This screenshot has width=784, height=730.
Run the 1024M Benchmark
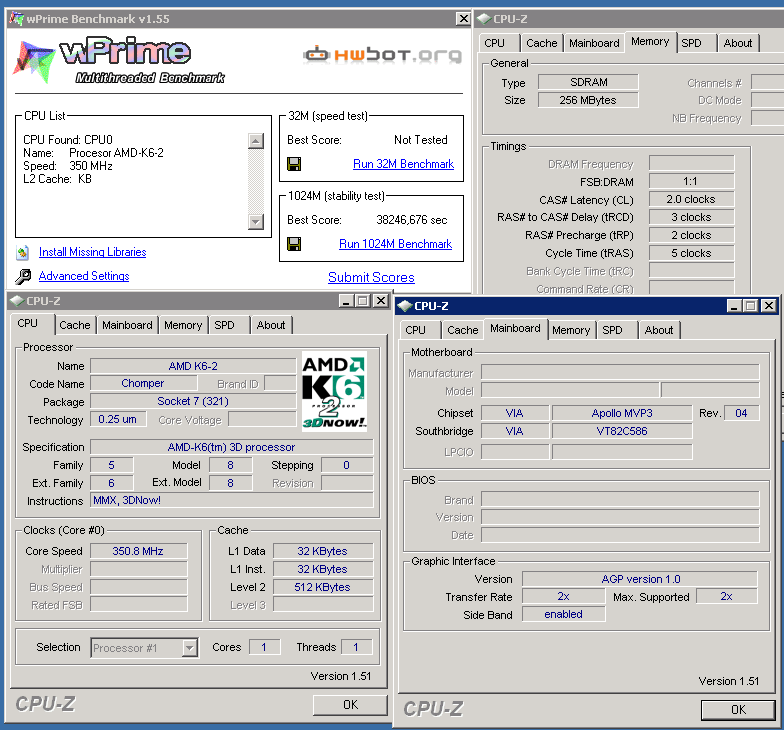tap(396, 244)
